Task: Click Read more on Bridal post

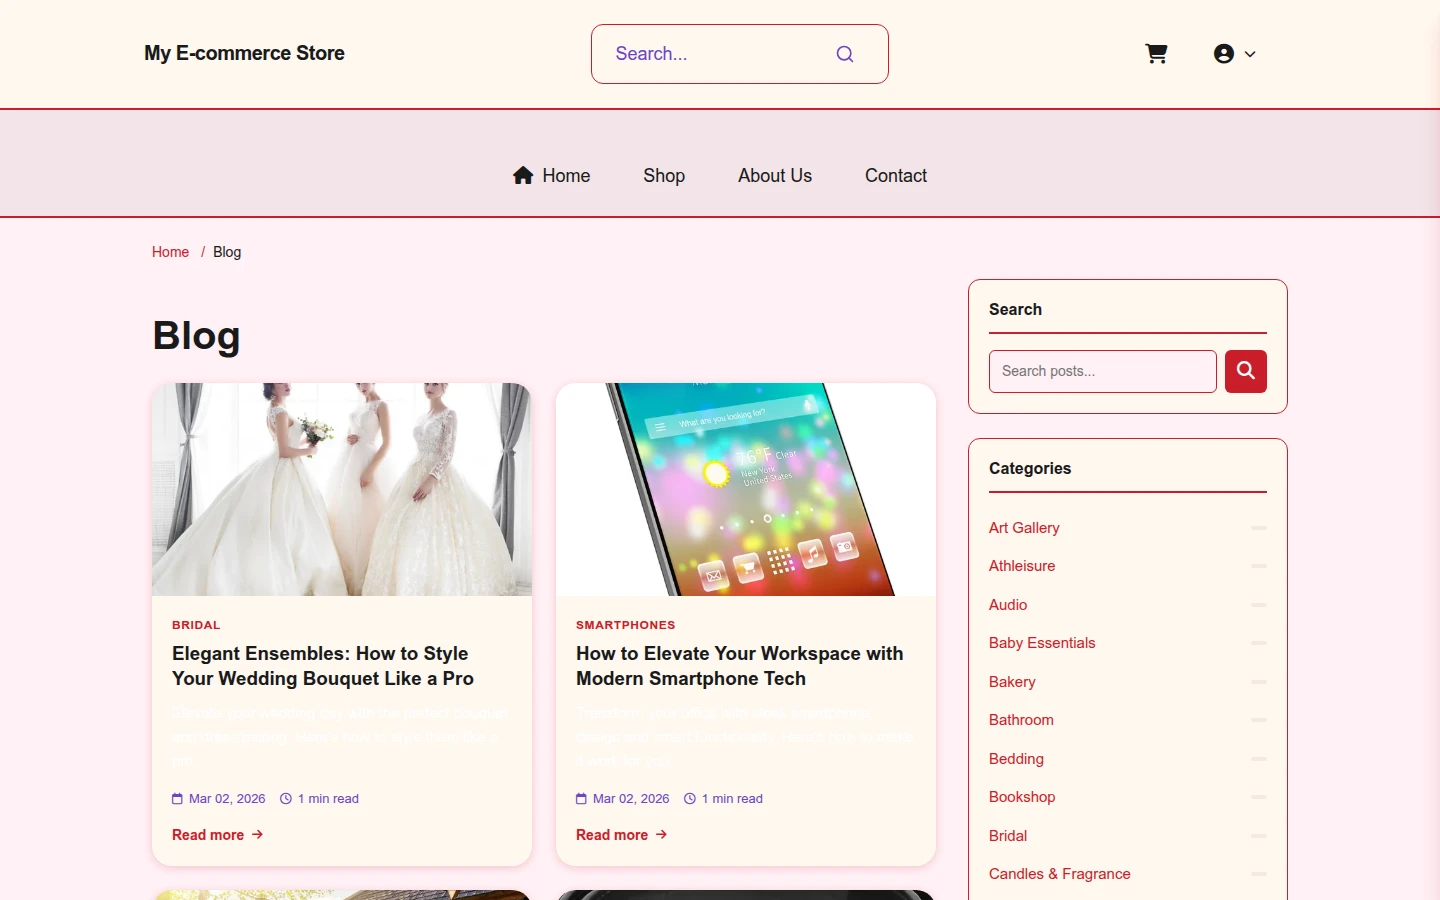Action: point(208,835)
